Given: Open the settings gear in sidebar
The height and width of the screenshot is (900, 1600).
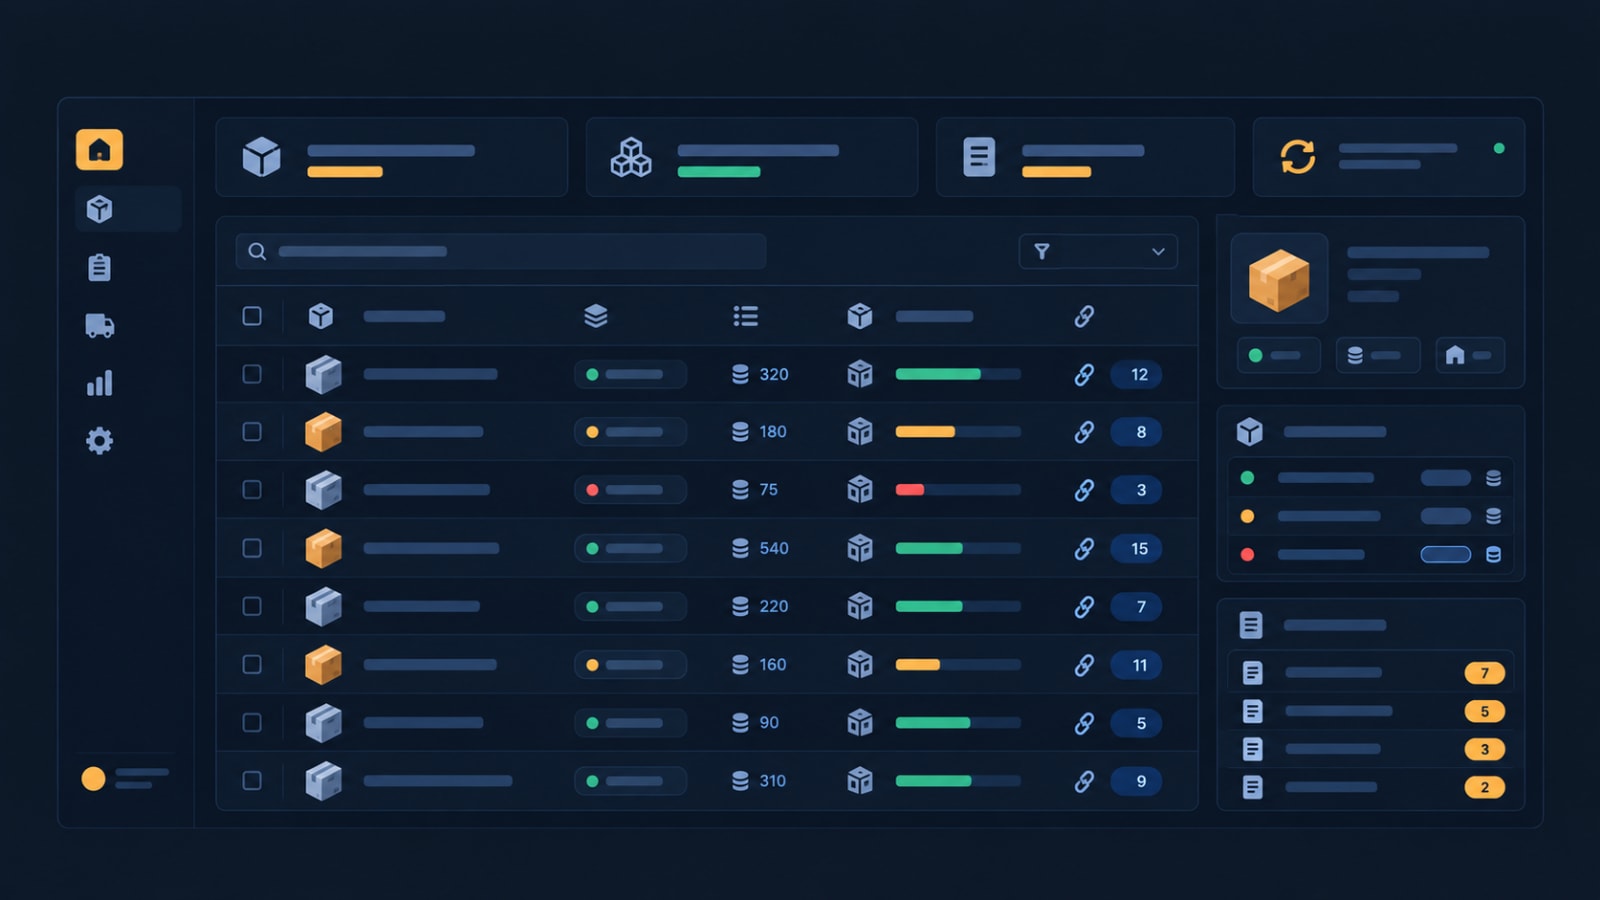Looking at the screenshot, I should (x=99, y=441).
